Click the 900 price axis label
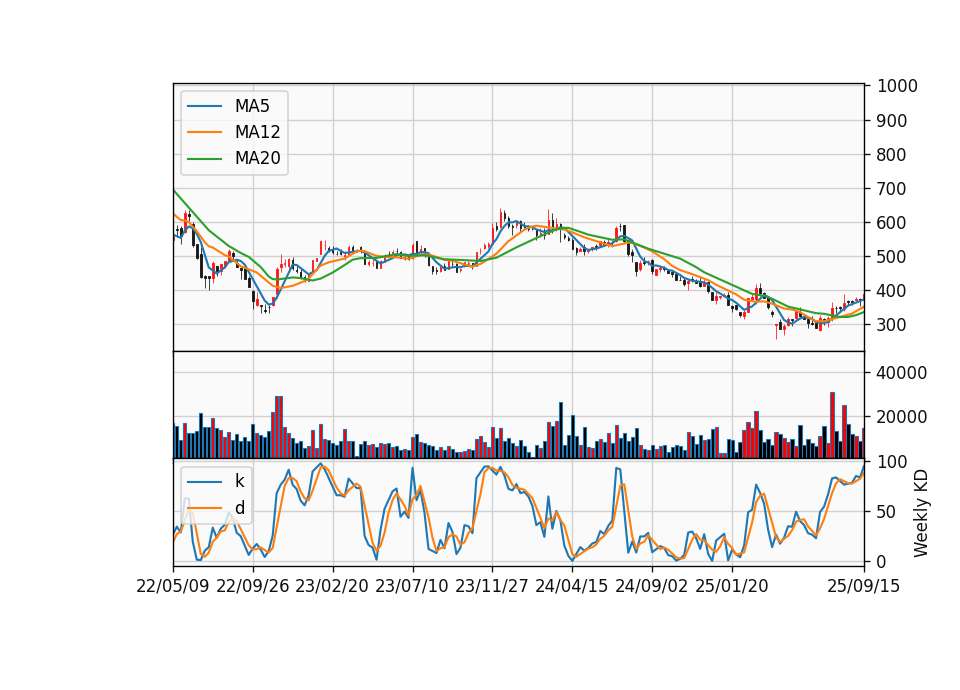This screenshot has height=690, width=960. tap(892, 121)
